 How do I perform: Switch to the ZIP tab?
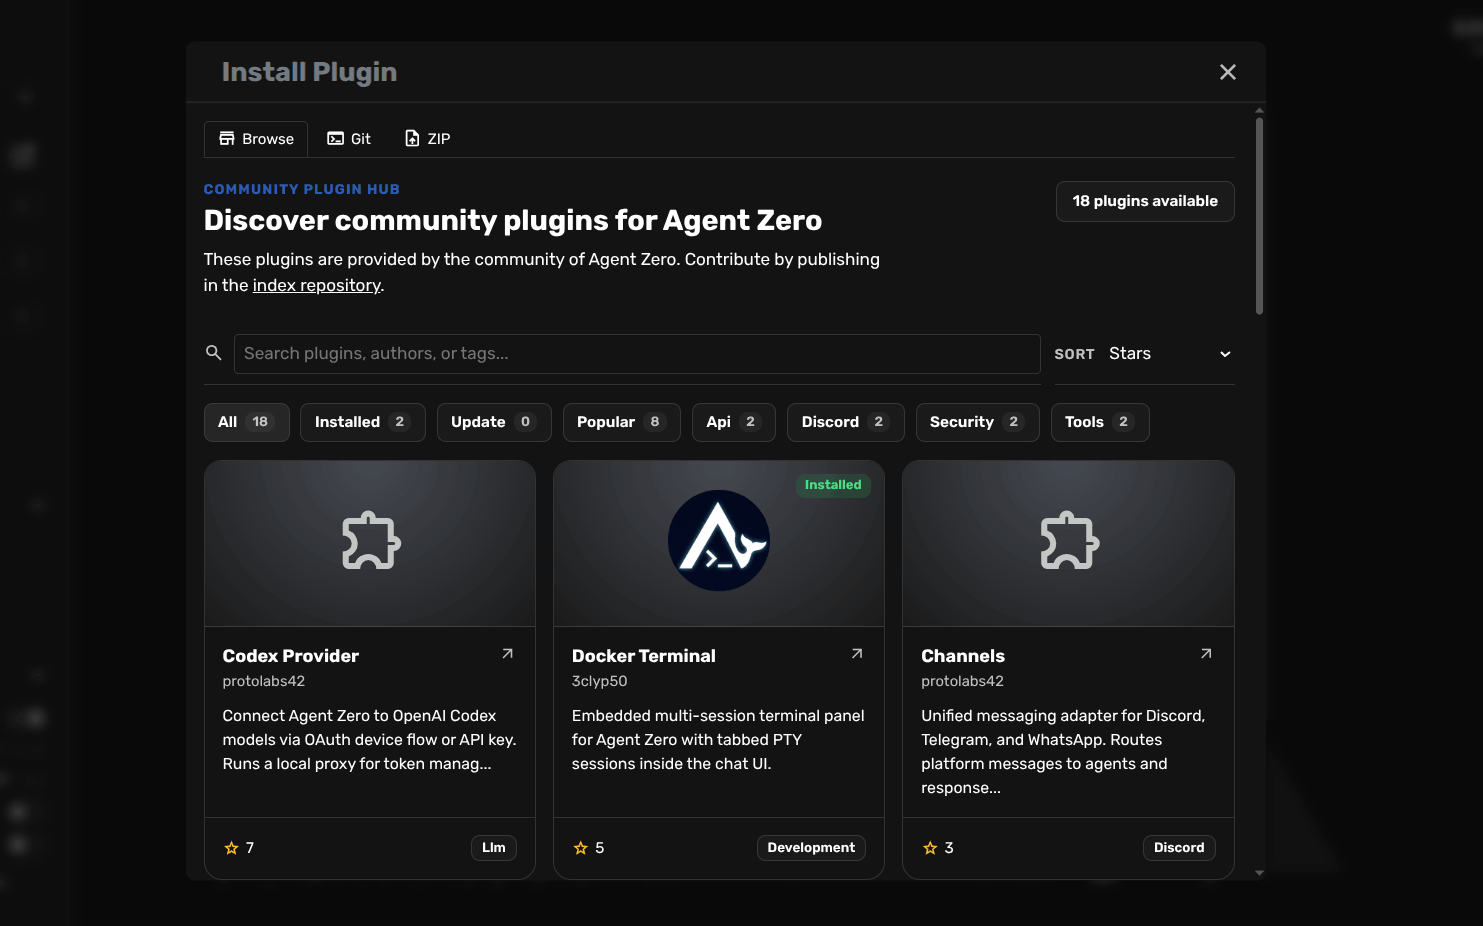pos(427,138)
